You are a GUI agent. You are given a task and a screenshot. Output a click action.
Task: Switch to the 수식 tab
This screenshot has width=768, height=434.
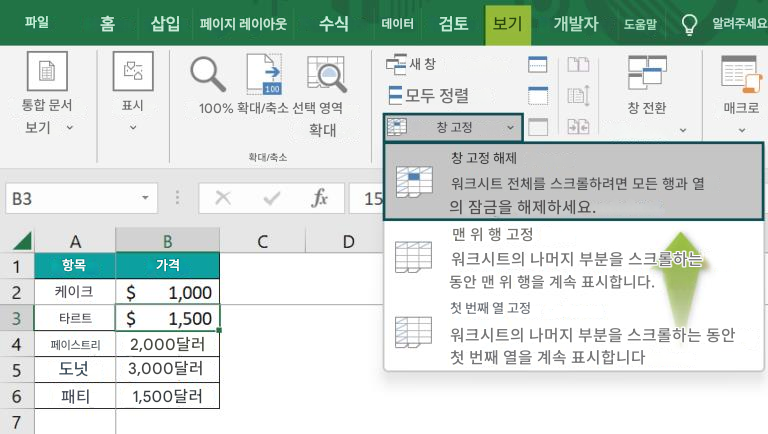[x=334, y=23]
